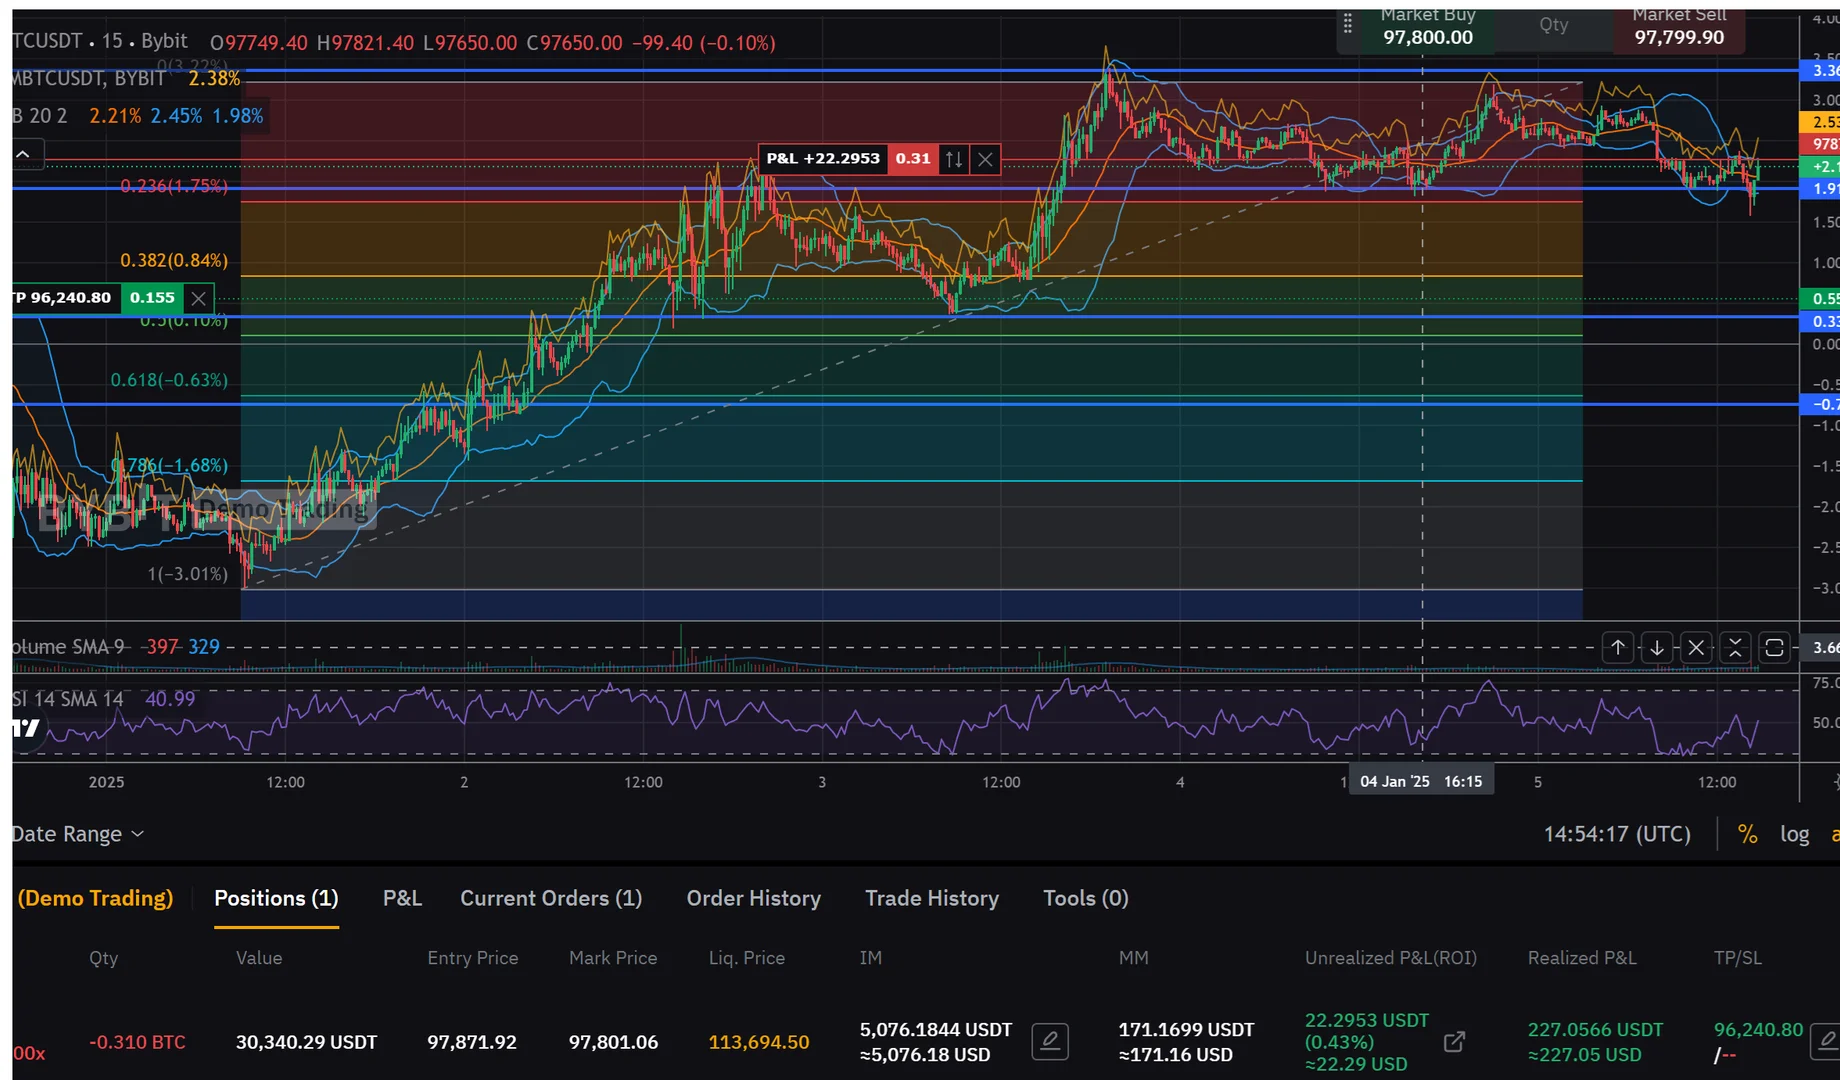Switch to the Order History tab
This screenshot has height=1080, width=1840.
click(x=753, y=898)
